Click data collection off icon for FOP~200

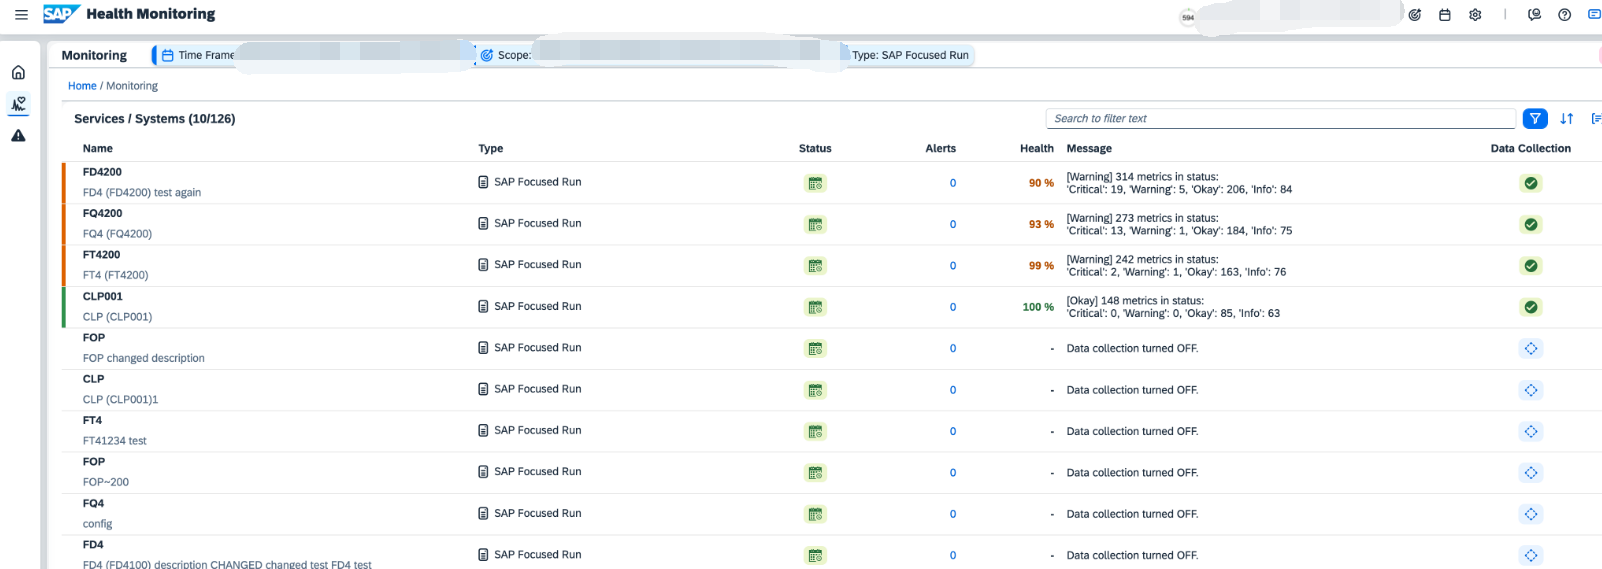click(x=1531, y=473)
